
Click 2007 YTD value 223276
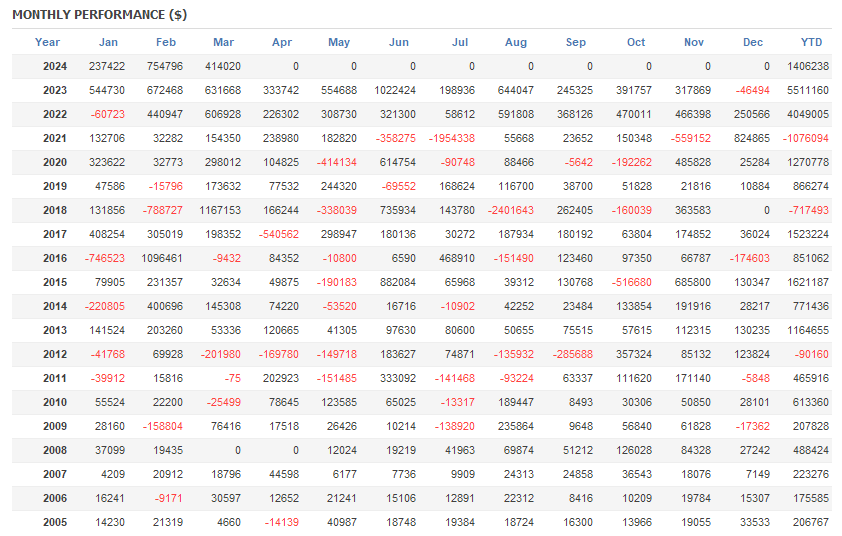click(x=811, y=474)
